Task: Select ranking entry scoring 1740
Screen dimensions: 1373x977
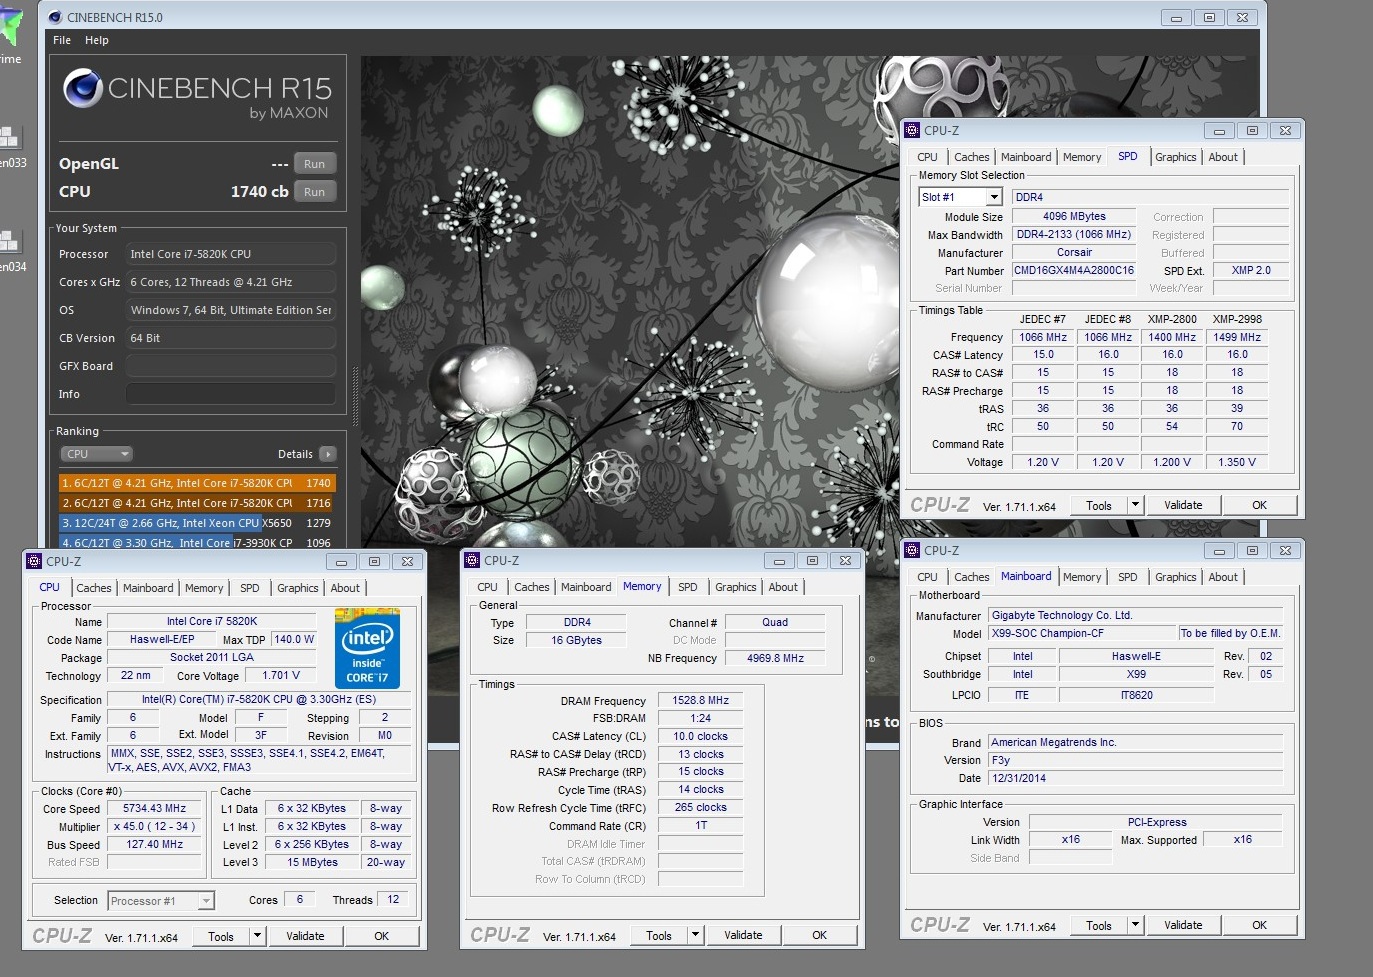Action: (197, 483)
